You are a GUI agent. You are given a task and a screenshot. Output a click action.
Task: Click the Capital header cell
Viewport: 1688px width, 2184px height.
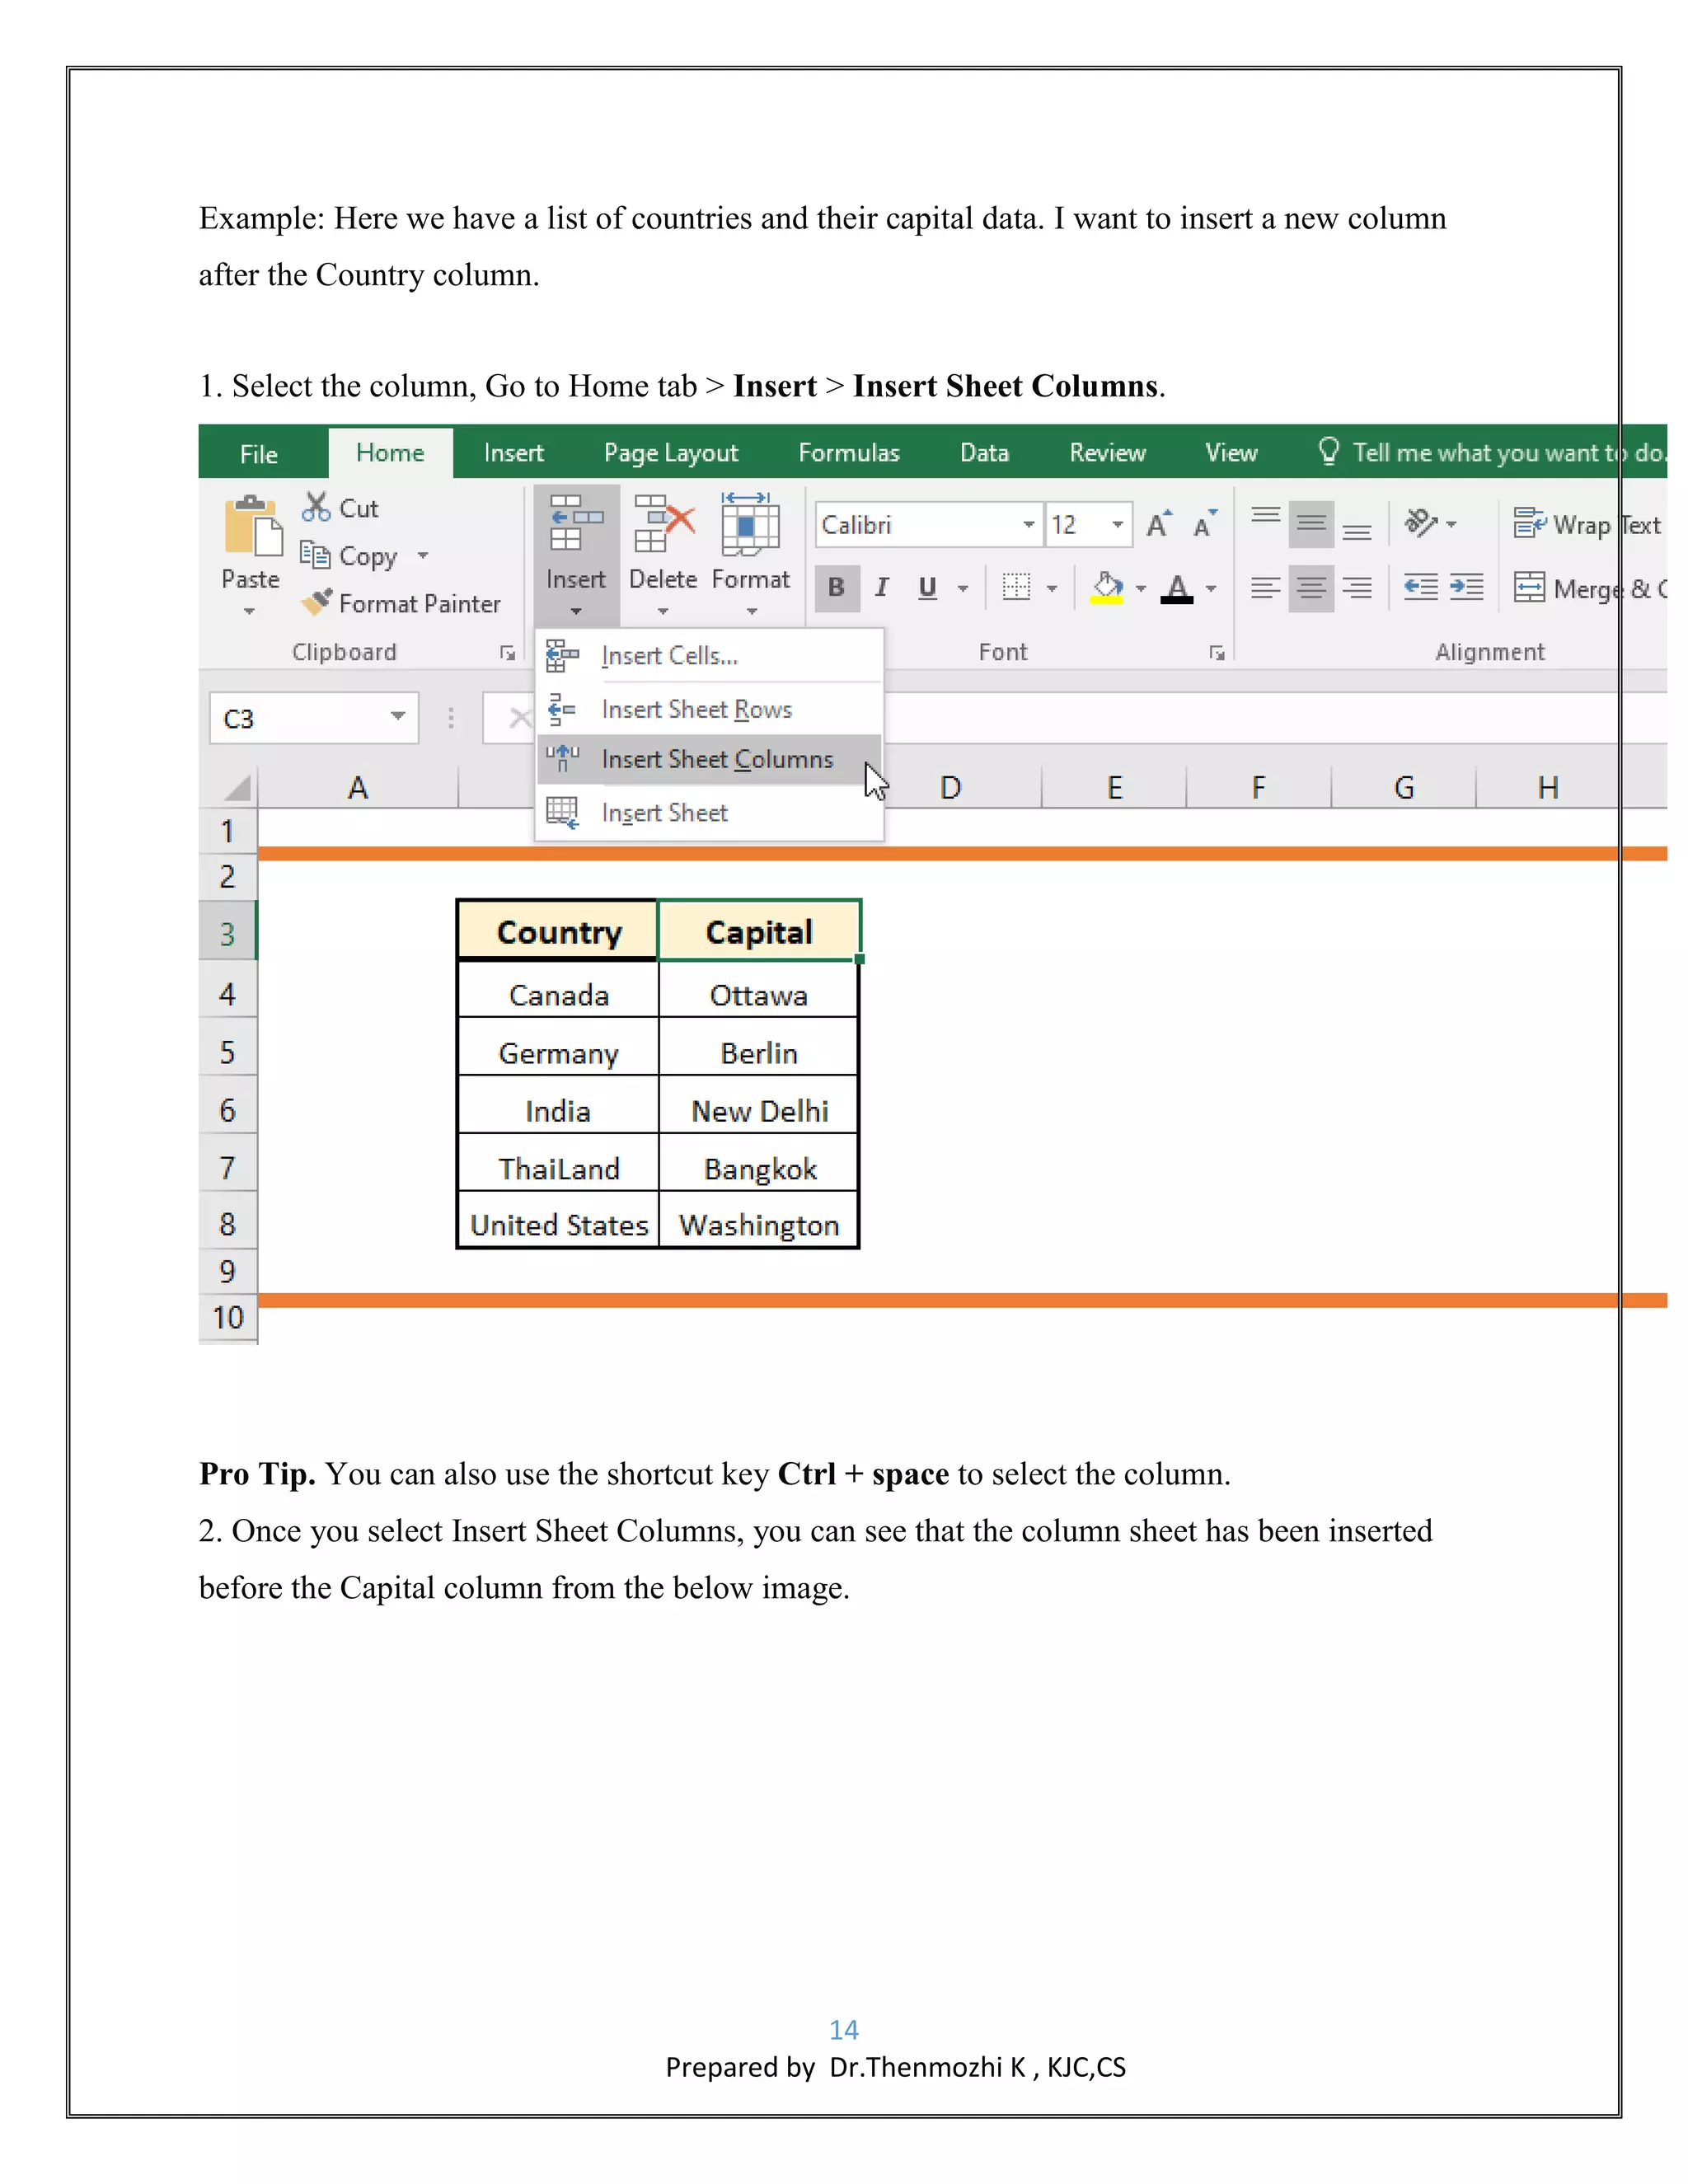click(759, 931)
